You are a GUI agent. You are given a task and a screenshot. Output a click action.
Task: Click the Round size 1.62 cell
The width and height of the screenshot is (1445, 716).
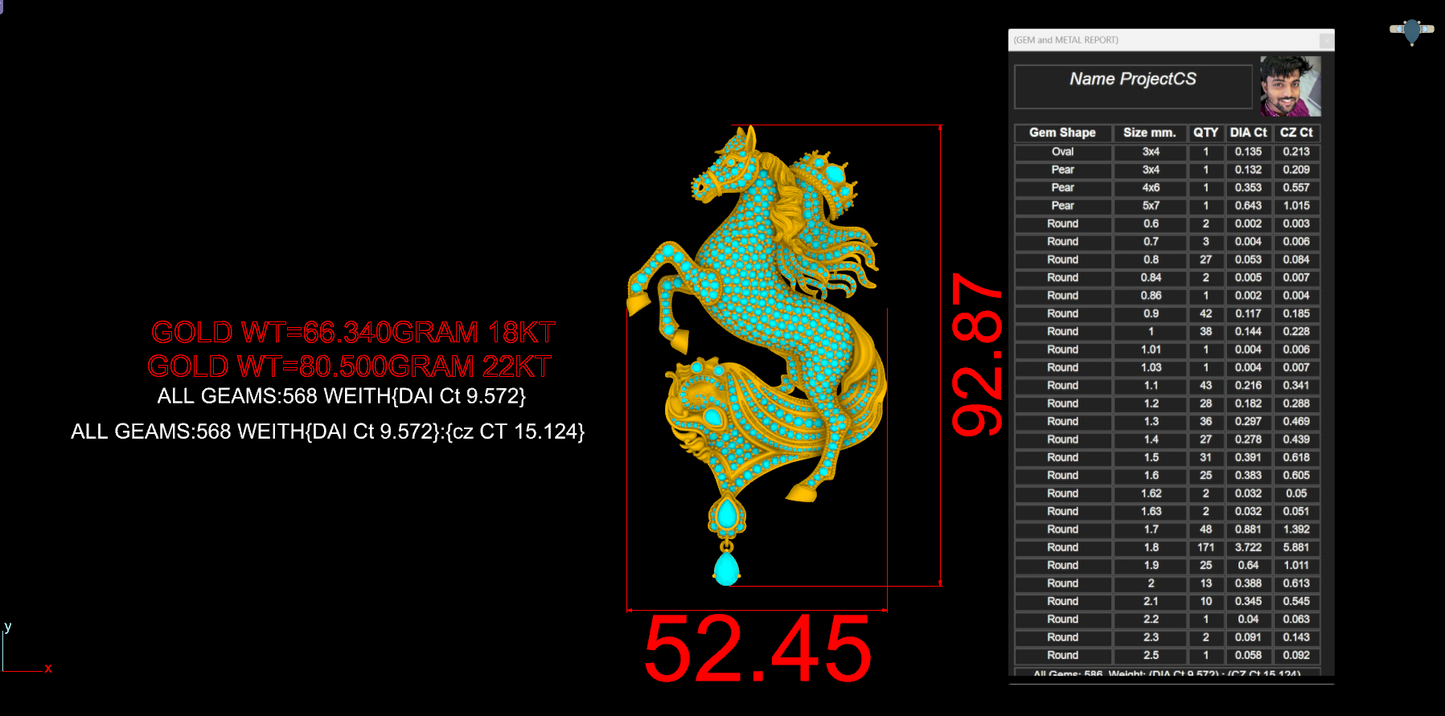1150,494
